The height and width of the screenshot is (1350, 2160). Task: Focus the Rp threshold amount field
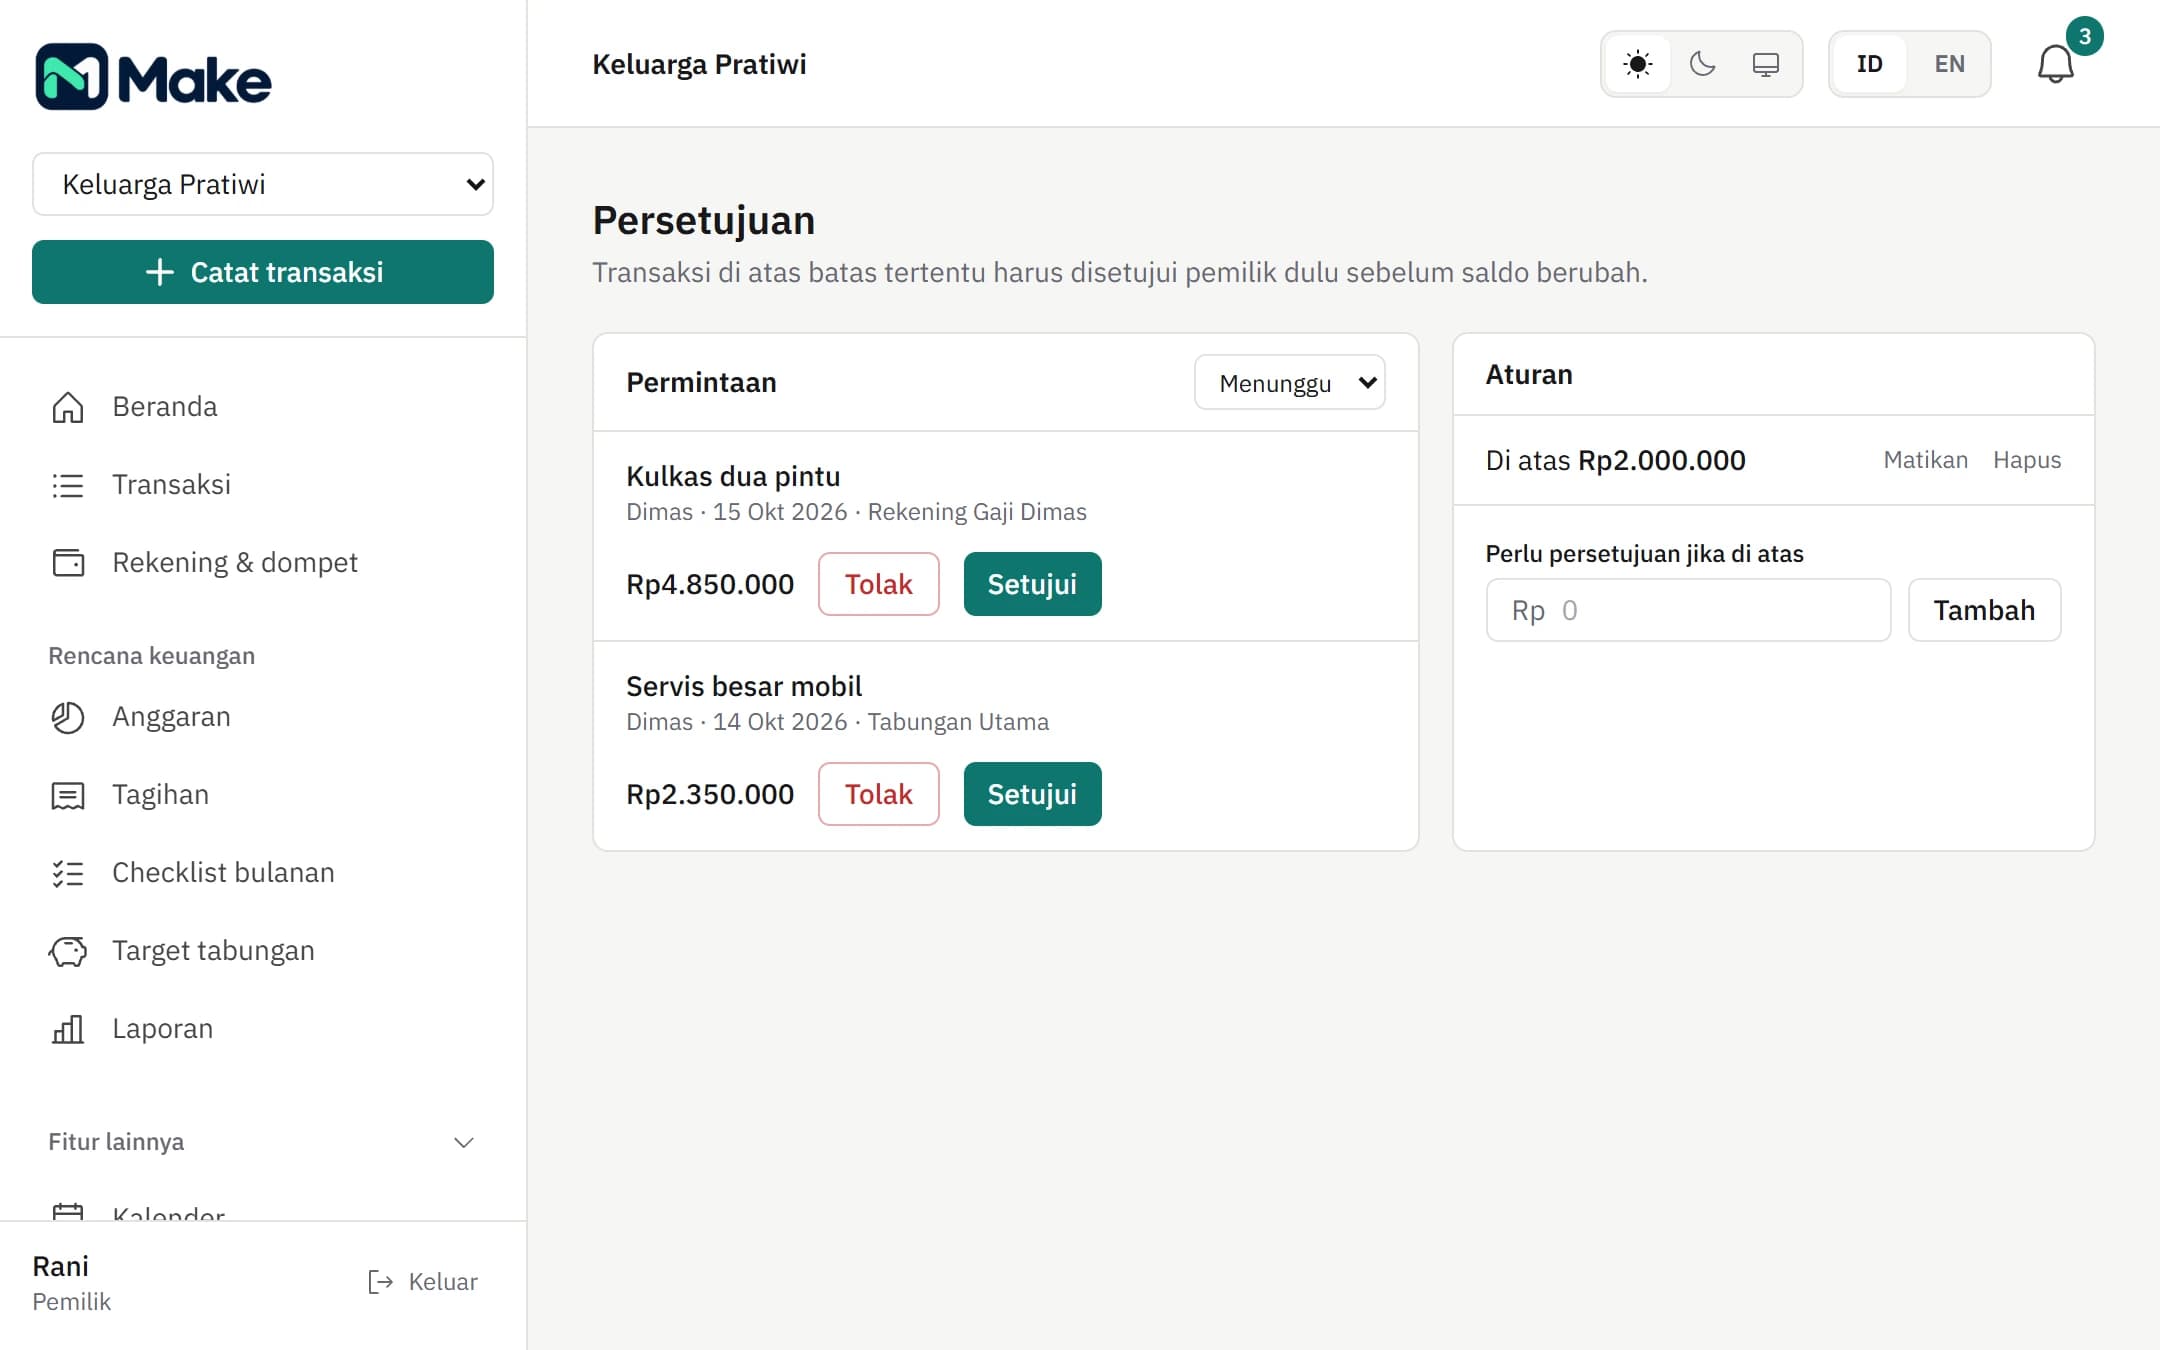click(x=1688, y=610)
